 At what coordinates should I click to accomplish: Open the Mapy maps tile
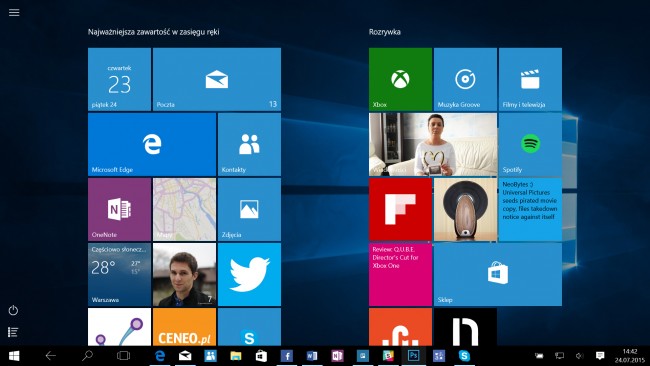coord(184,209)
